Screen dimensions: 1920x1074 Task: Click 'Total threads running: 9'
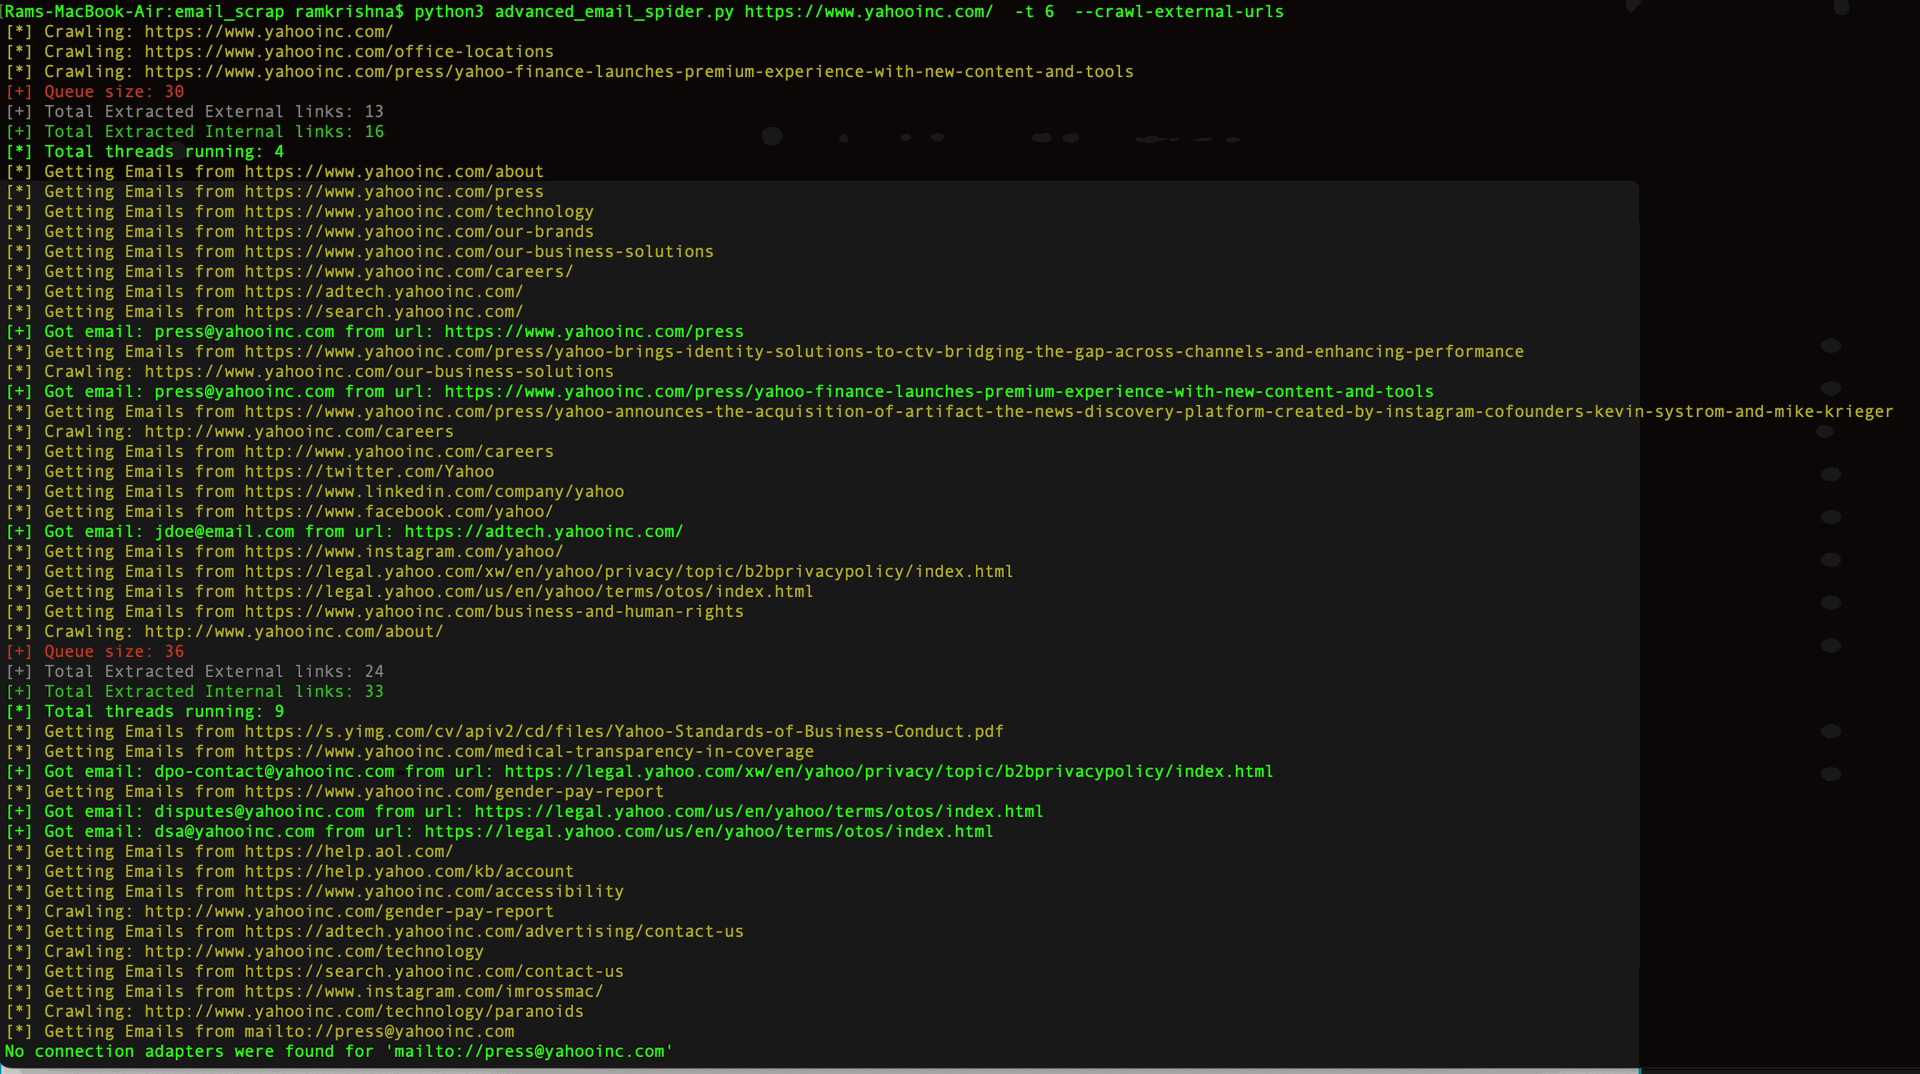(145, 712)
